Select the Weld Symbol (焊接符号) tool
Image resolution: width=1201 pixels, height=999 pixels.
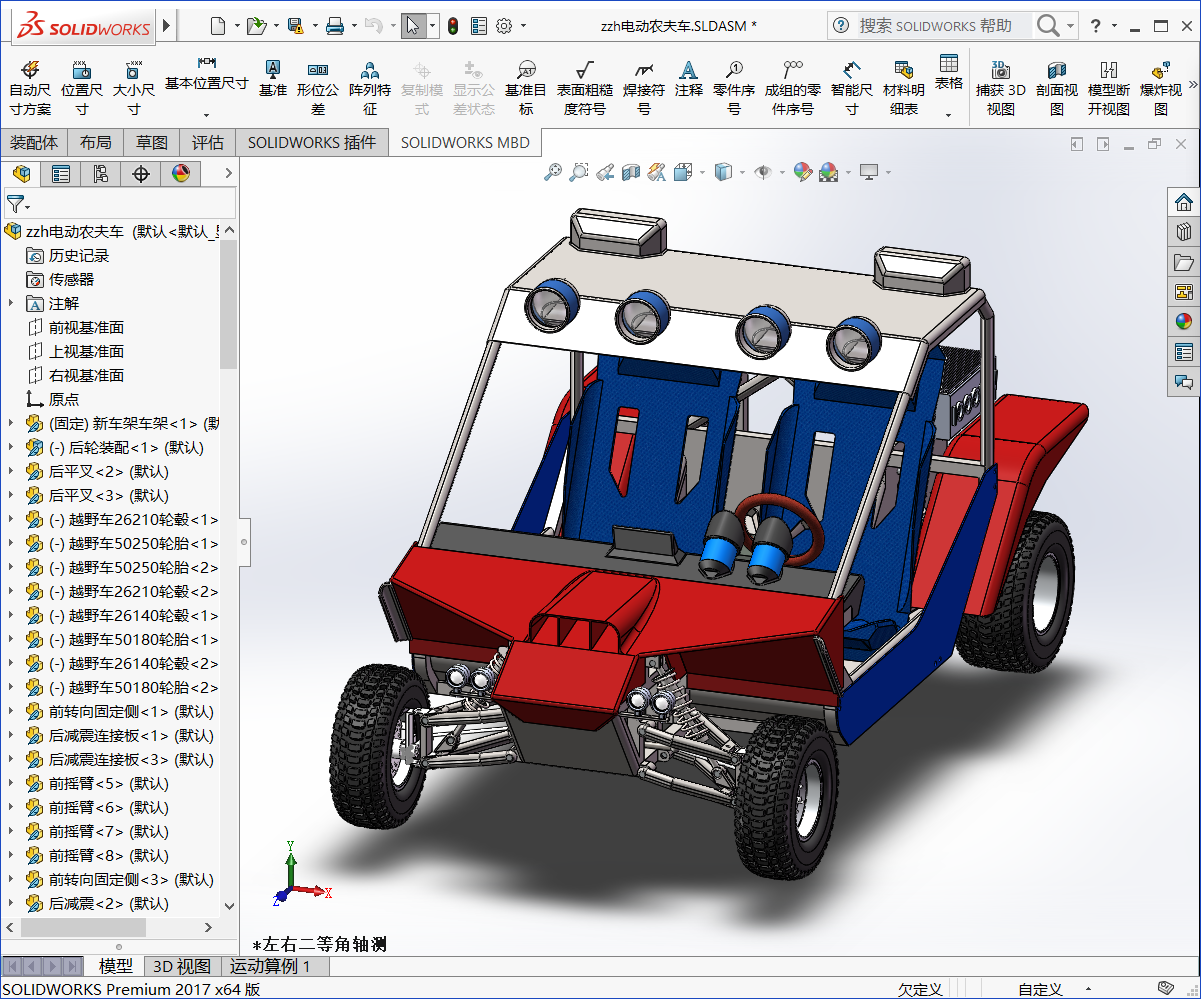(x=644, y=85)
